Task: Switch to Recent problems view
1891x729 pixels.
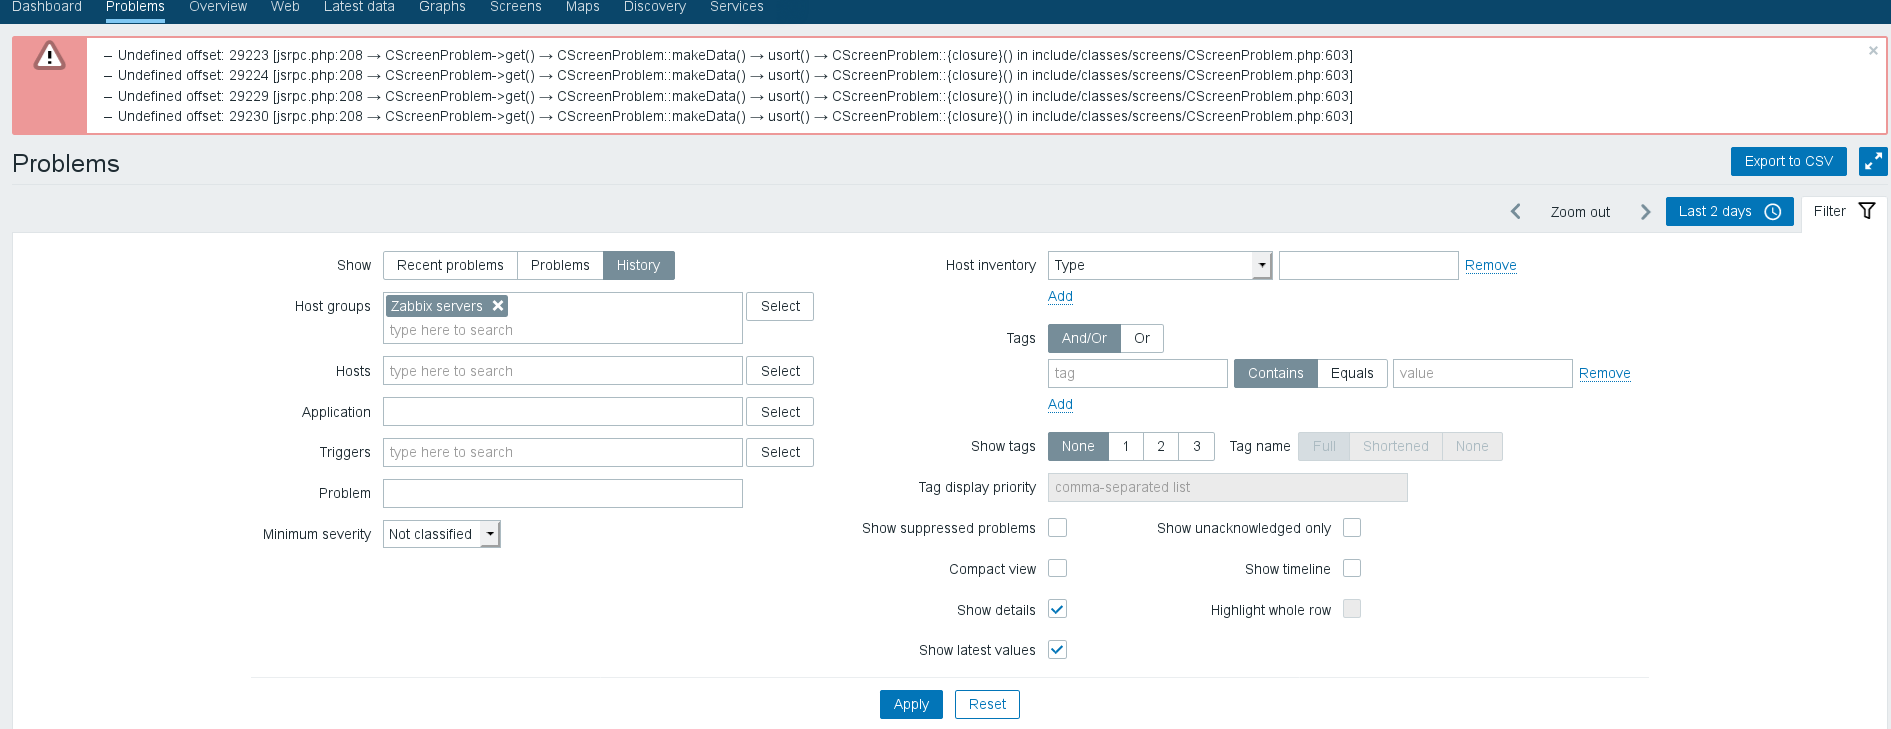Action: (450, 265)
